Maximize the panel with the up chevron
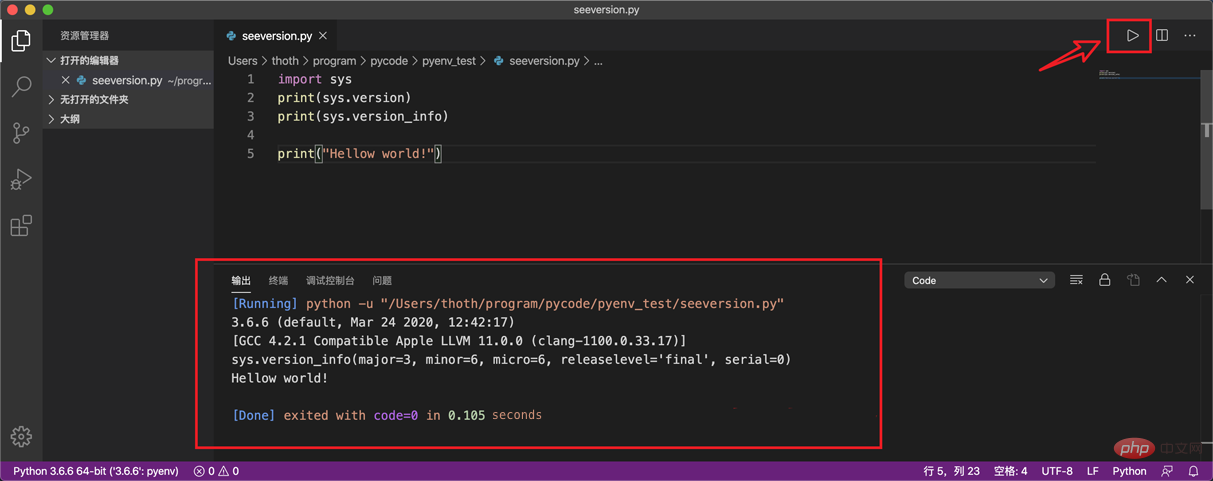The width and height of the screenshot is (1213, 481). [1162, 281]
